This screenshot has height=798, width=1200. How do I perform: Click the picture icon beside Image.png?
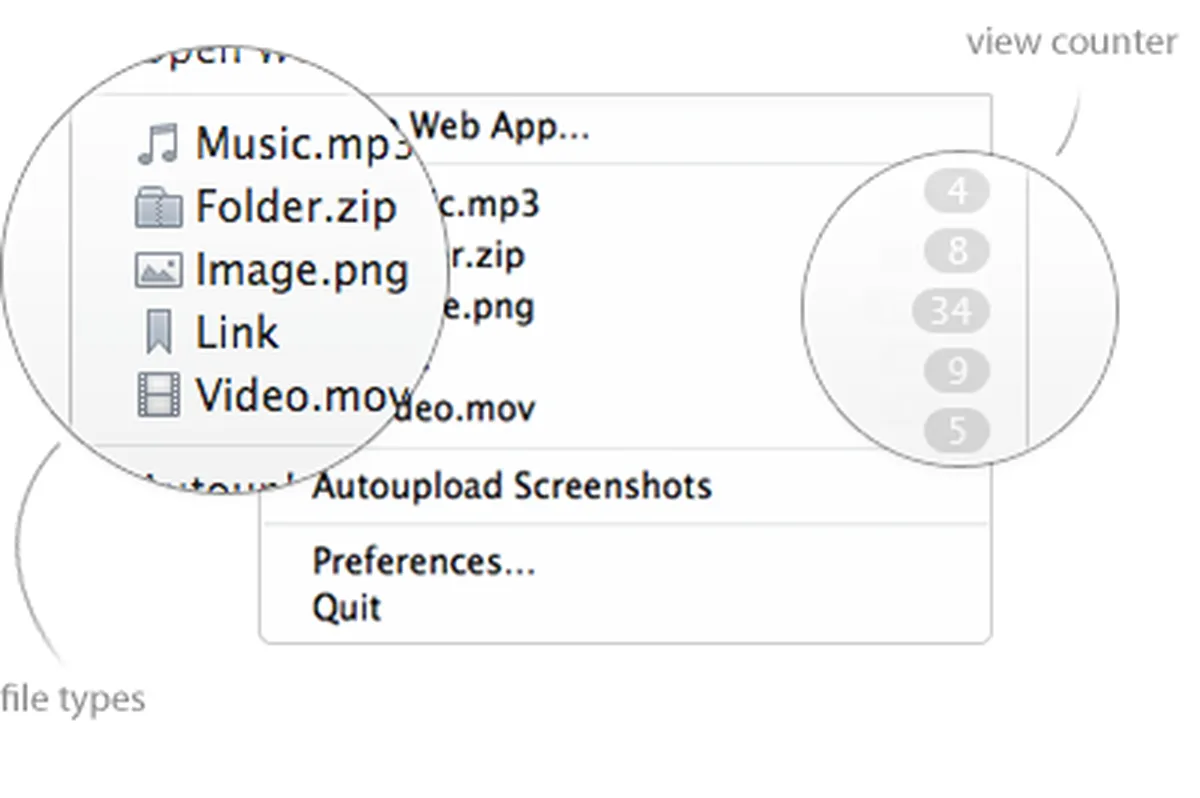(158, 271)
